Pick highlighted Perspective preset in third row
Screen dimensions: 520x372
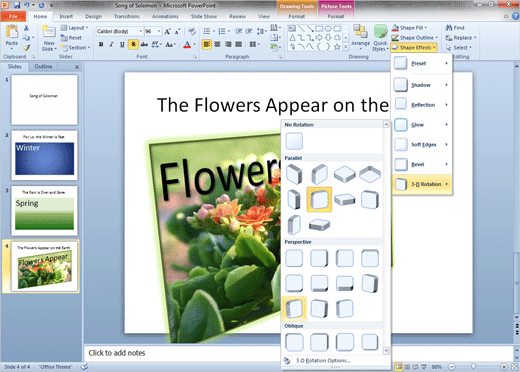294,309
